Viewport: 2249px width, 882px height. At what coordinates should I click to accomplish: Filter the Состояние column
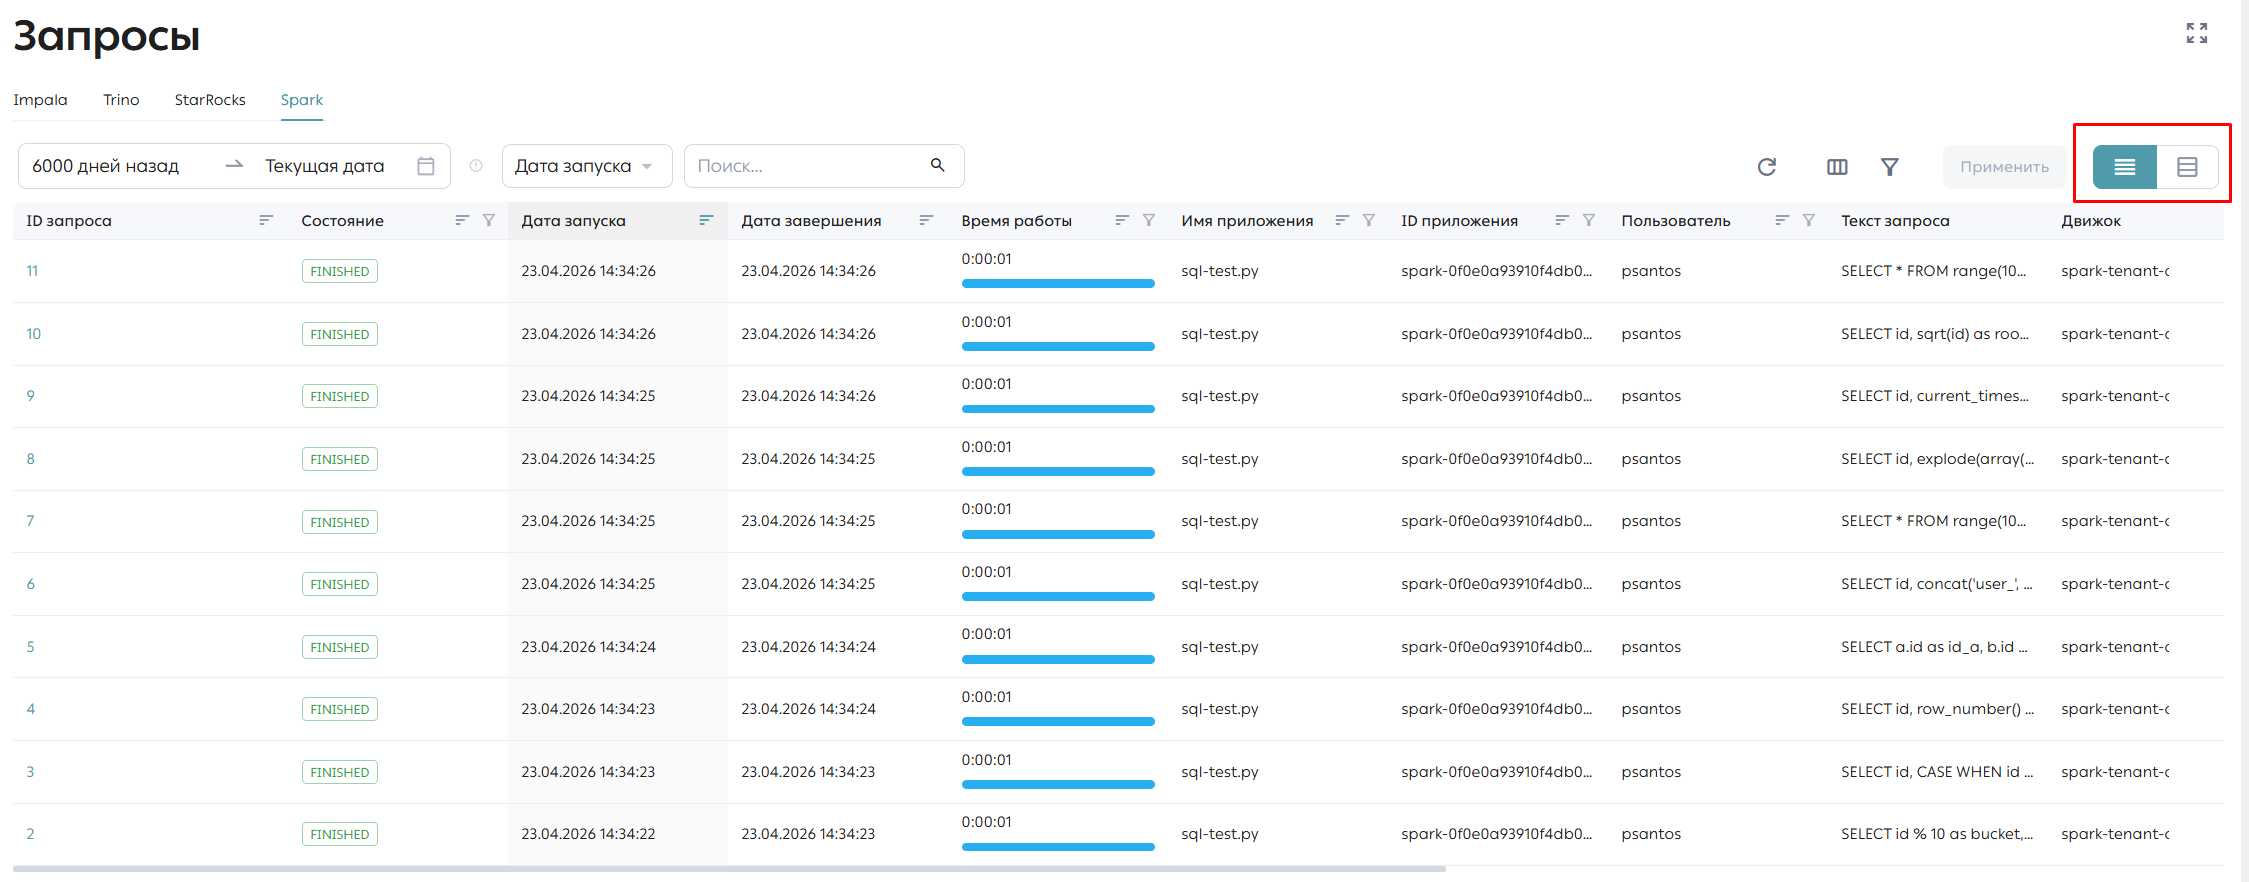coord(489,220)
